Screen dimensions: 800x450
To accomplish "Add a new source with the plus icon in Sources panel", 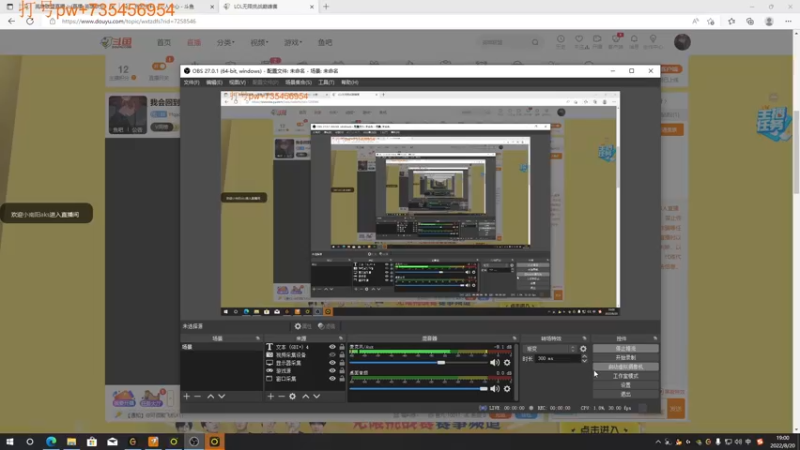I will tap(270, 396).
